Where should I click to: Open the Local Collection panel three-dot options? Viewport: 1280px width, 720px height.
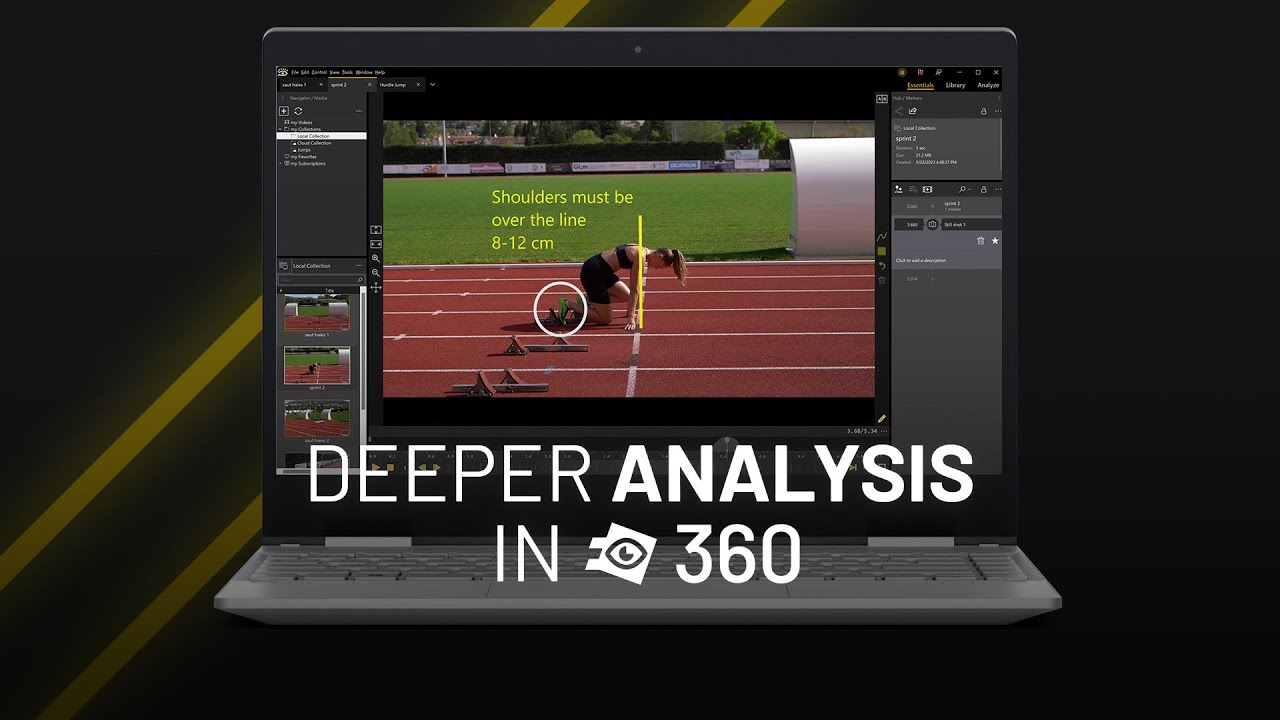click(359, 266)
